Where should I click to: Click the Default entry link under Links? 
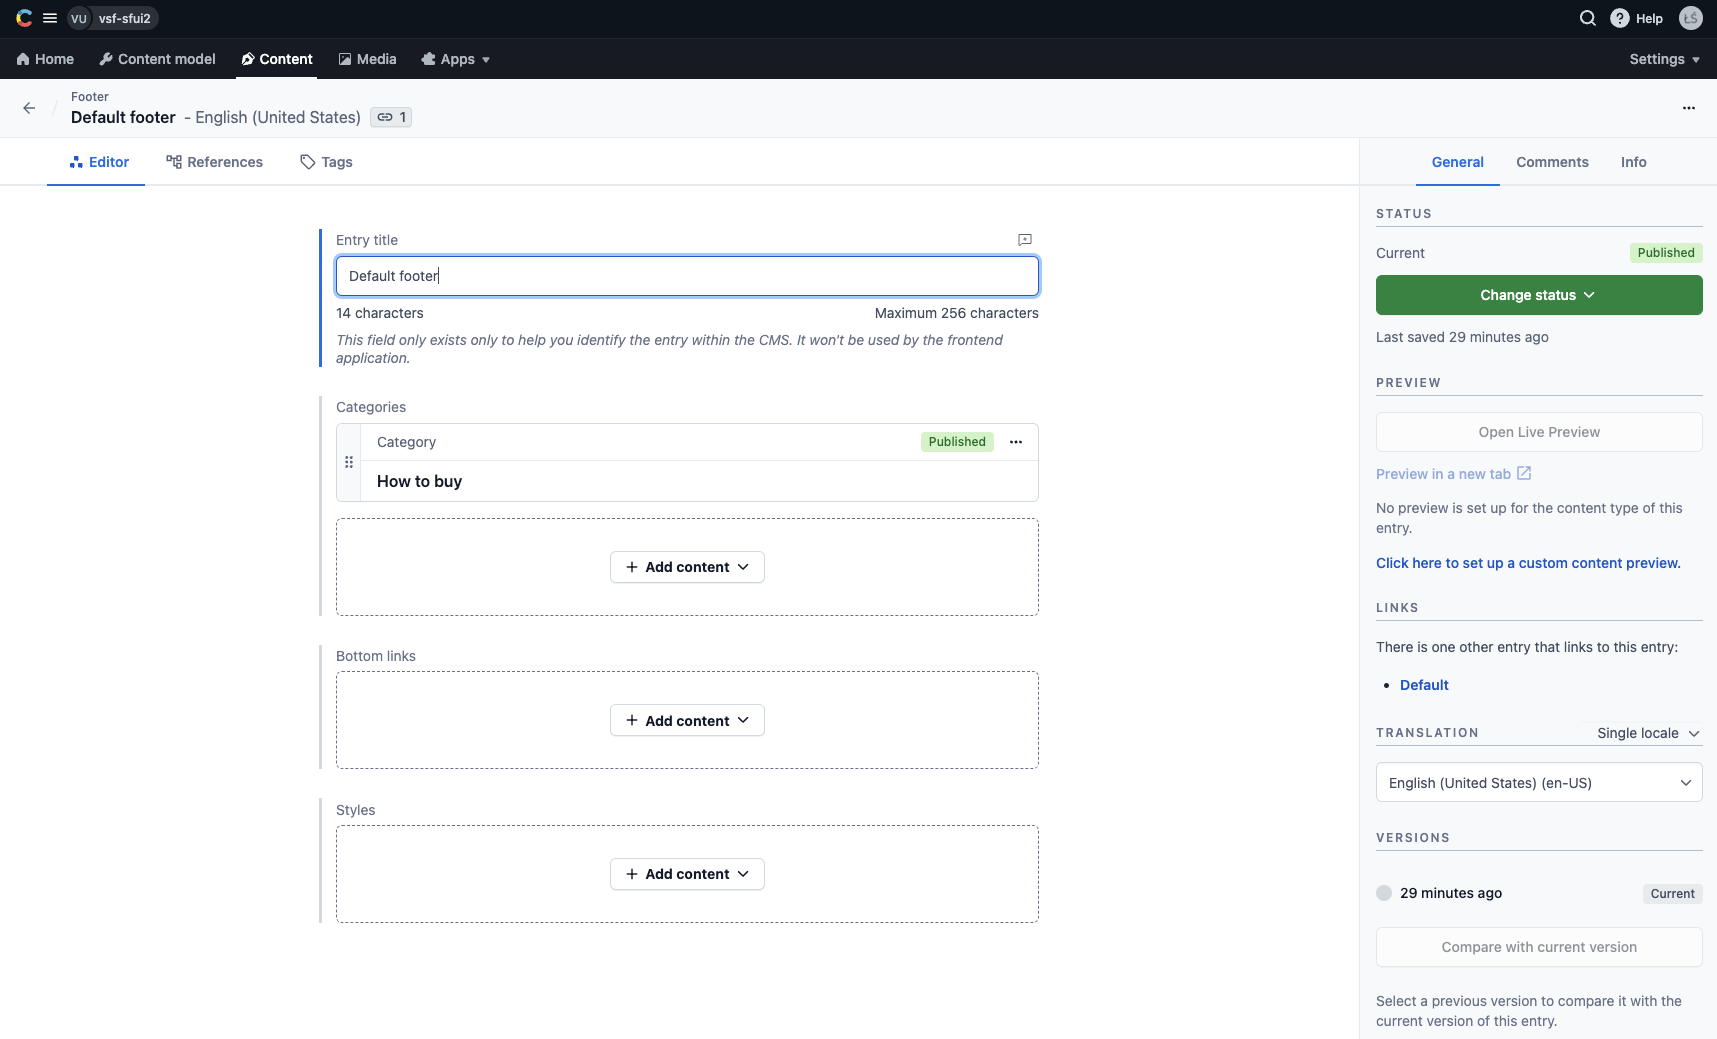point(1422,684)
